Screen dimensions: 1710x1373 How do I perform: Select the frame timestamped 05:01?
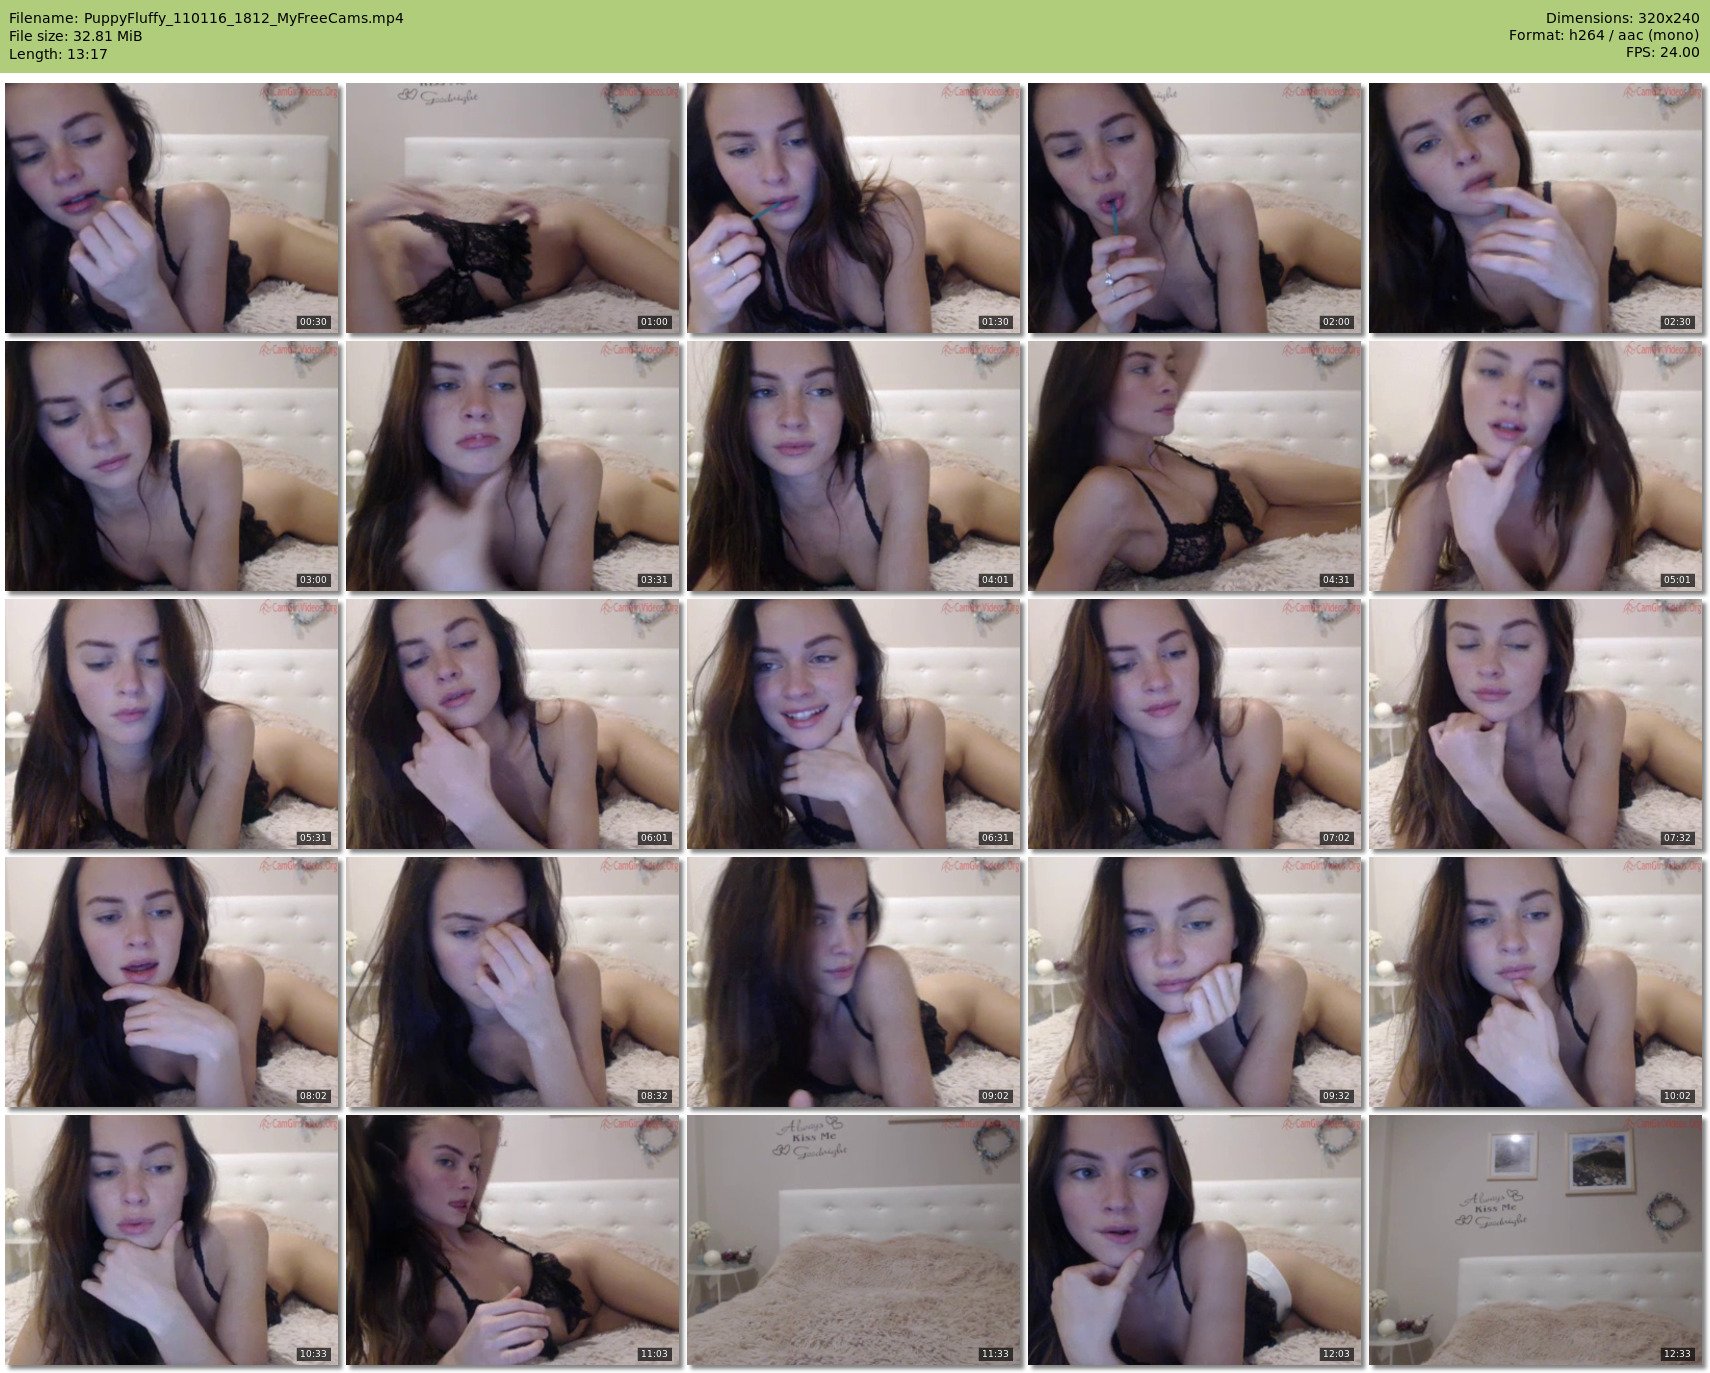tap(1535, 465)
